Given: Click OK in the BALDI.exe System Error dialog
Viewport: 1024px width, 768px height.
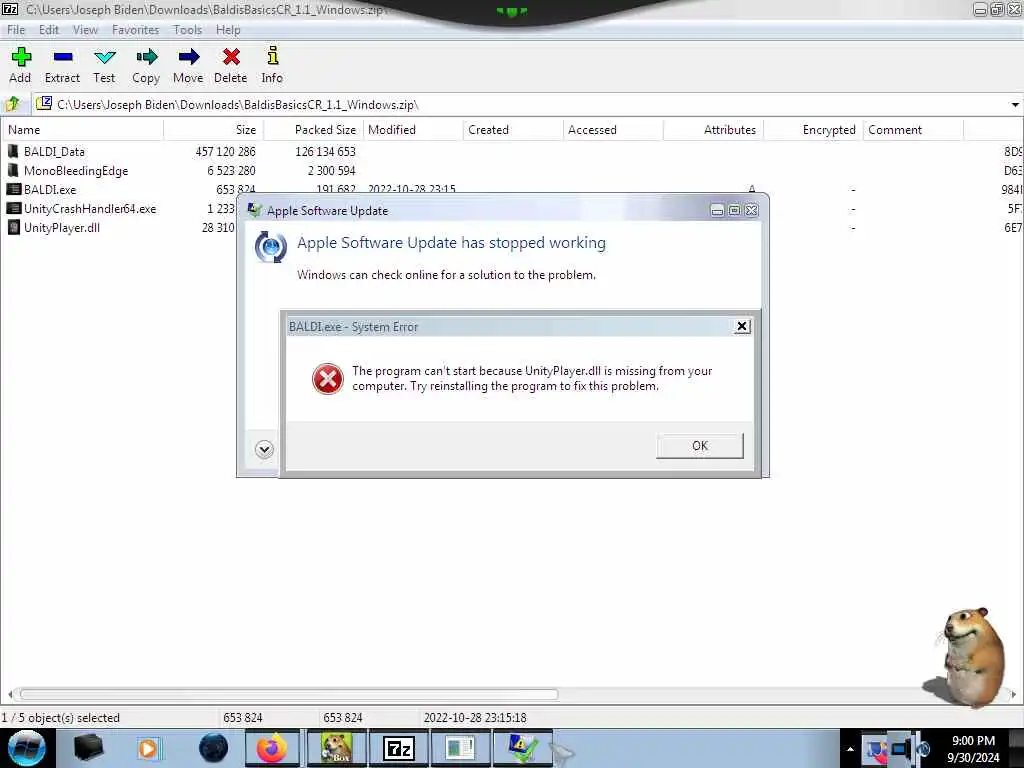Looking at the screenshot, I should point(699,445).
